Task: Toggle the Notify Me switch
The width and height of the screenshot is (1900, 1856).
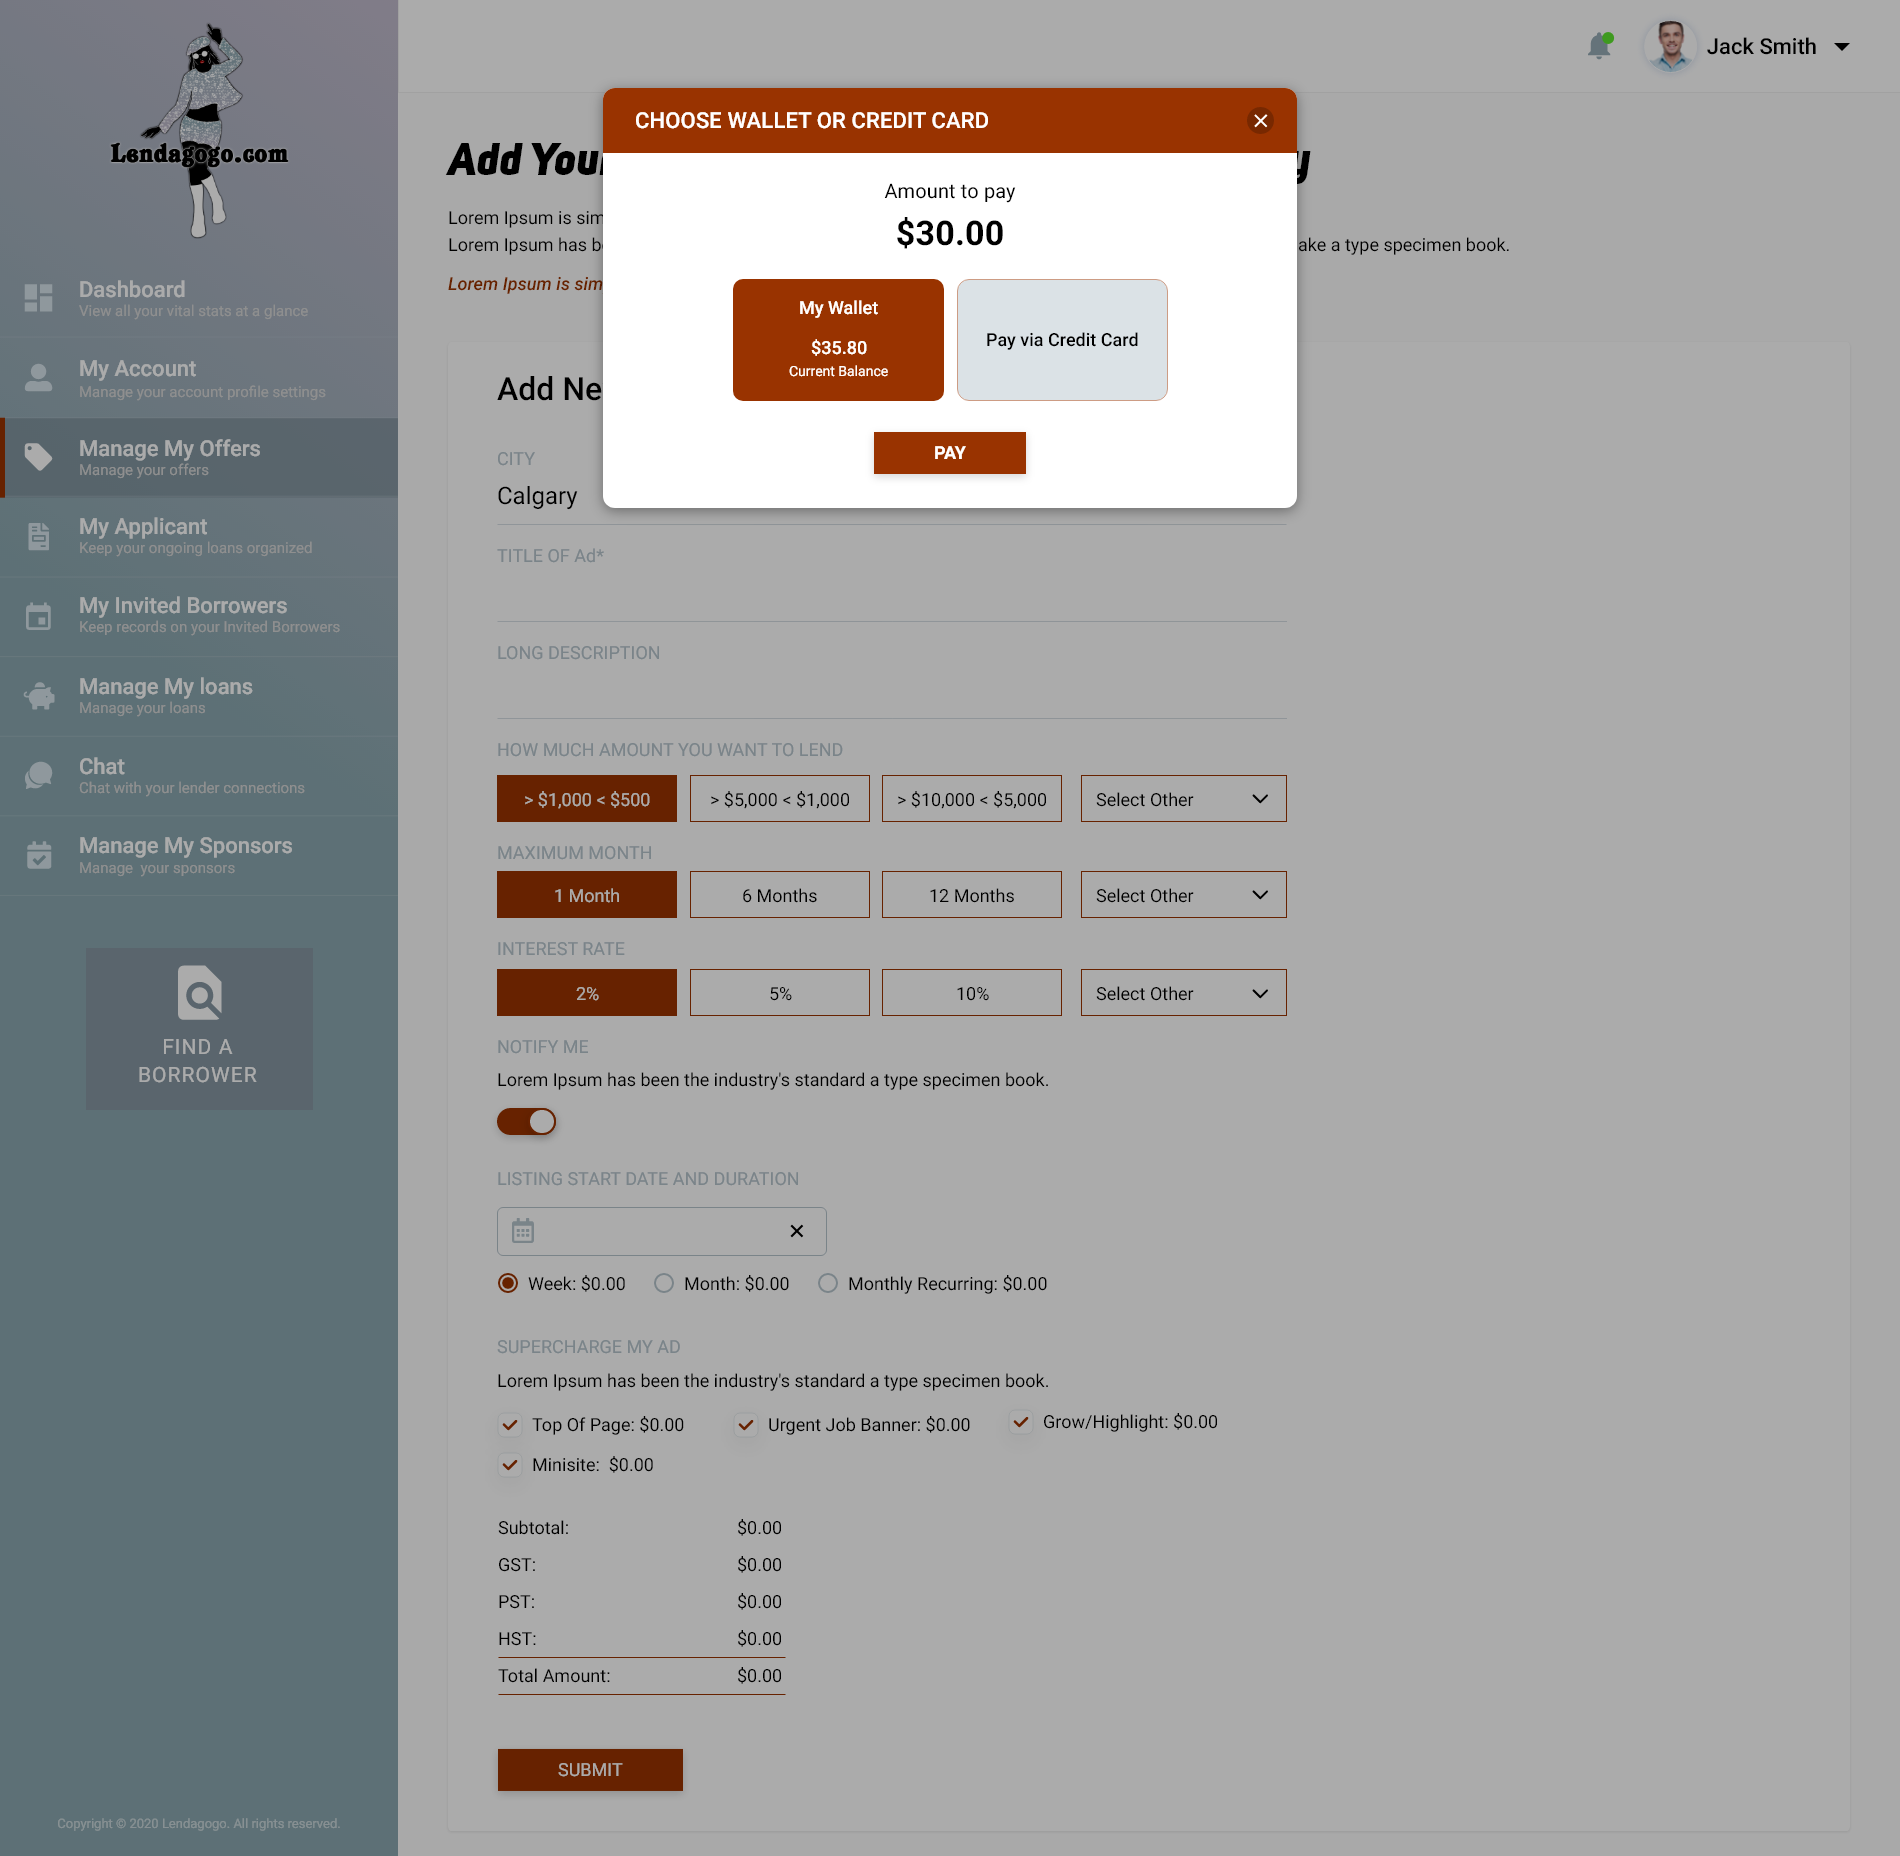Action: click(526, 1122)
